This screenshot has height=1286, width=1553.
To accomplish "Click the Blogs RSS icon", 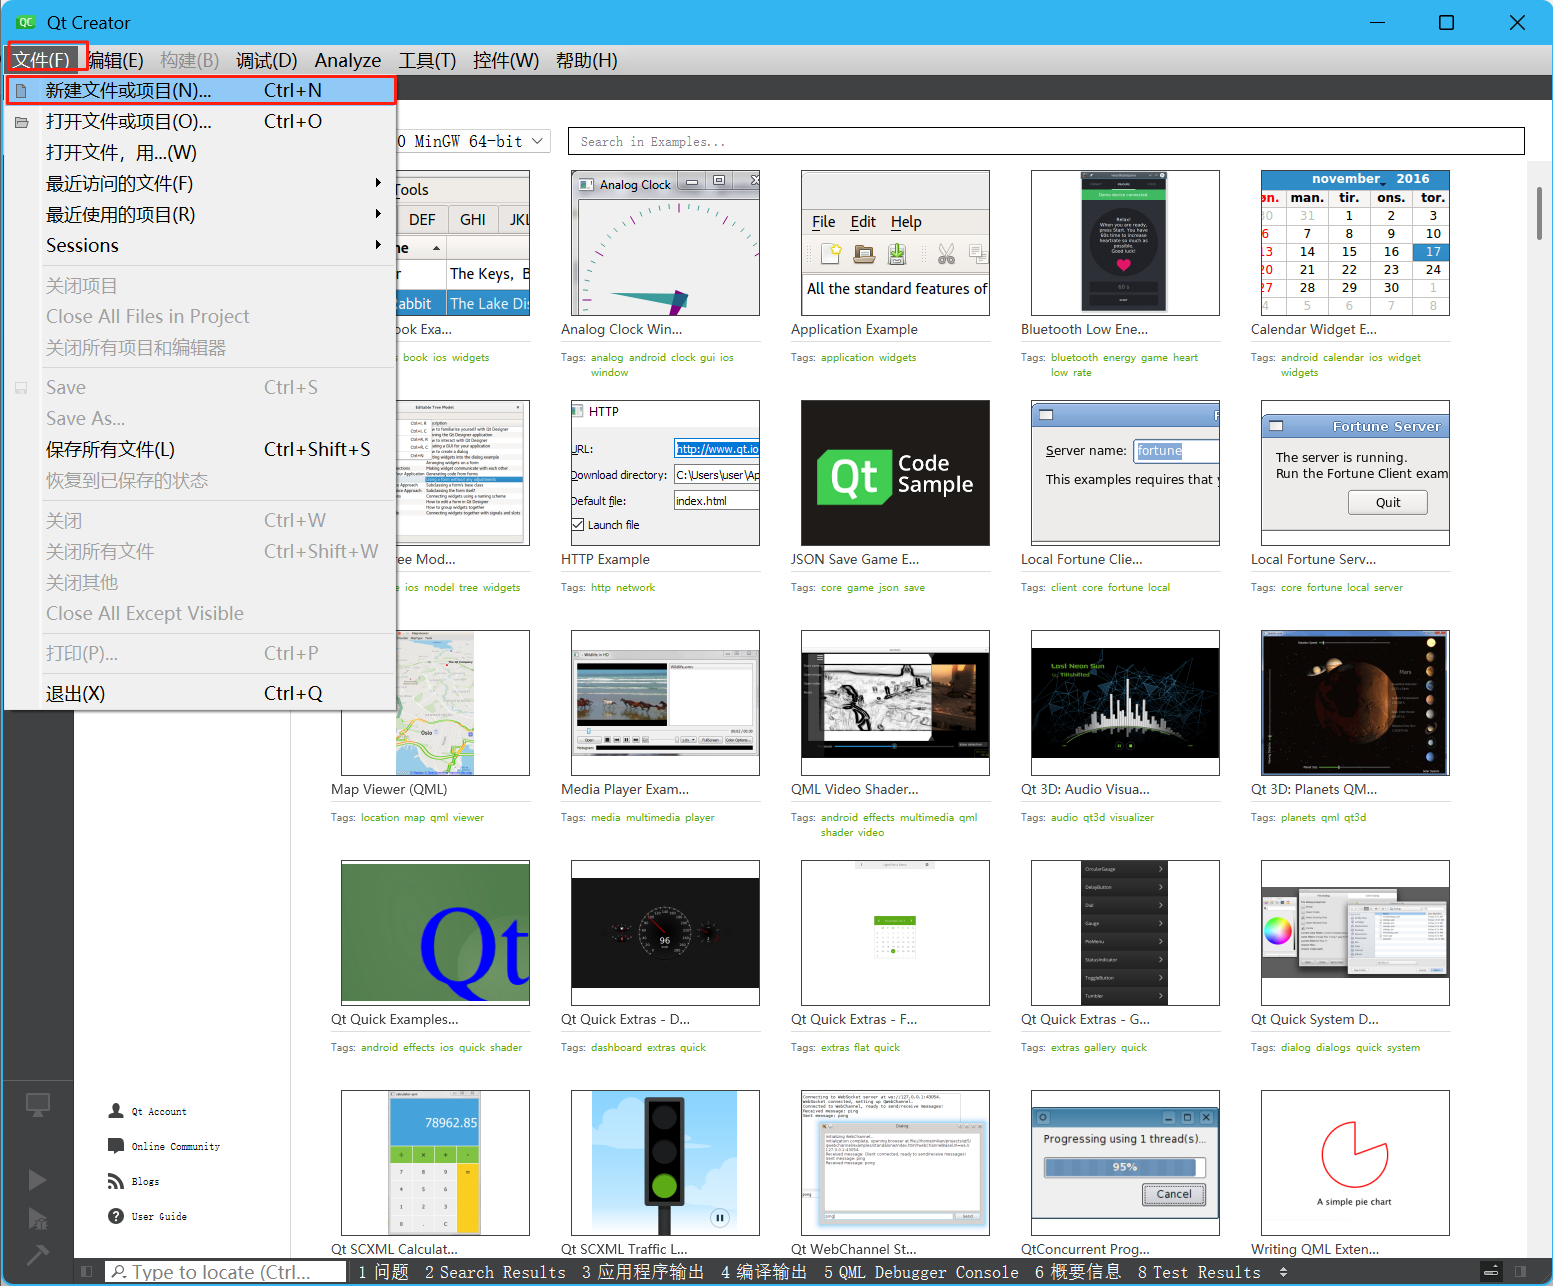I will pyautogui.click(x=116, y=1181).
